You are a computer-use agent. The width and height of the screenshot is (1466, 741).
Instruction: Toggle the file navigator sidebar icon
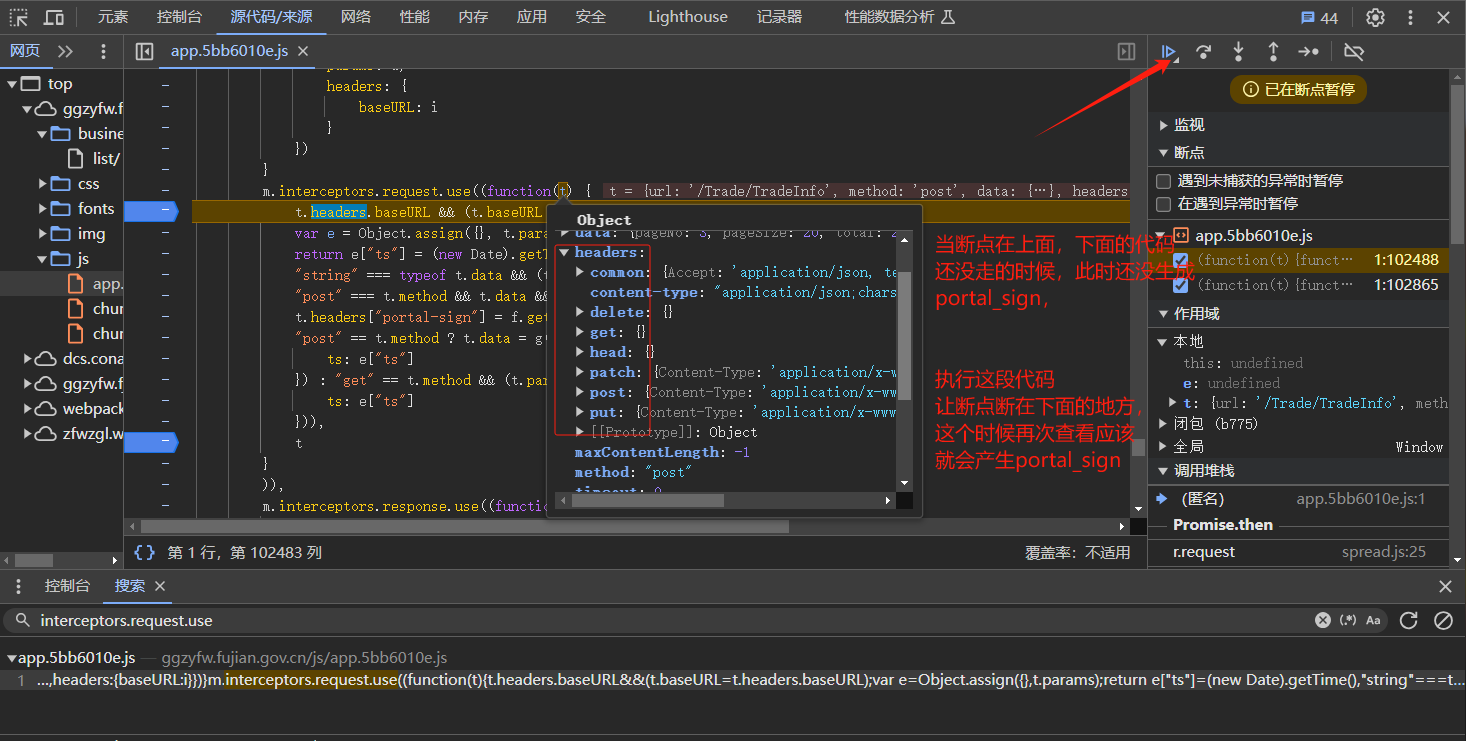tap(144, 51)
